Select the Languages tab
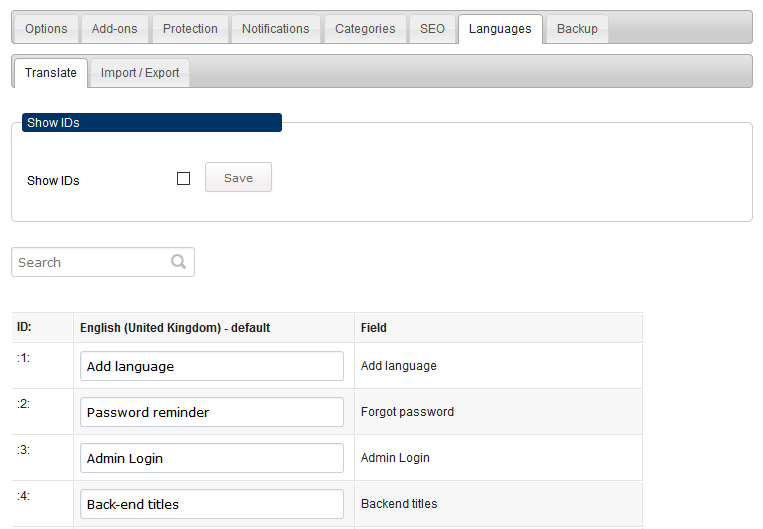 click(x=500, y=29)
